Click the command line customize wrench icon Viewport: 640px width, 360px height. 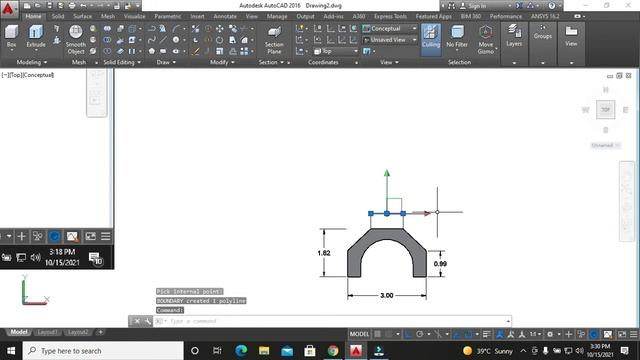pyautogui.click(x=147, y=321)
